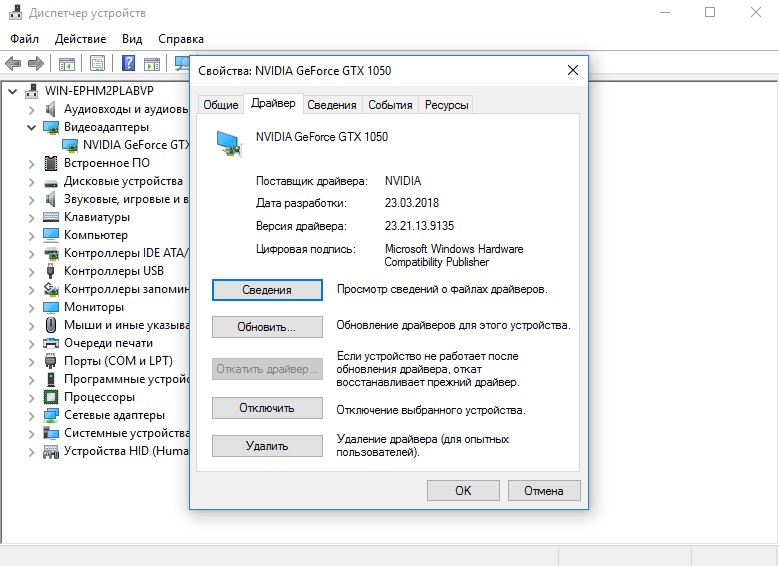
Task: Click the Видеоадаптеры display adapter icon
Action: (51, 127)
